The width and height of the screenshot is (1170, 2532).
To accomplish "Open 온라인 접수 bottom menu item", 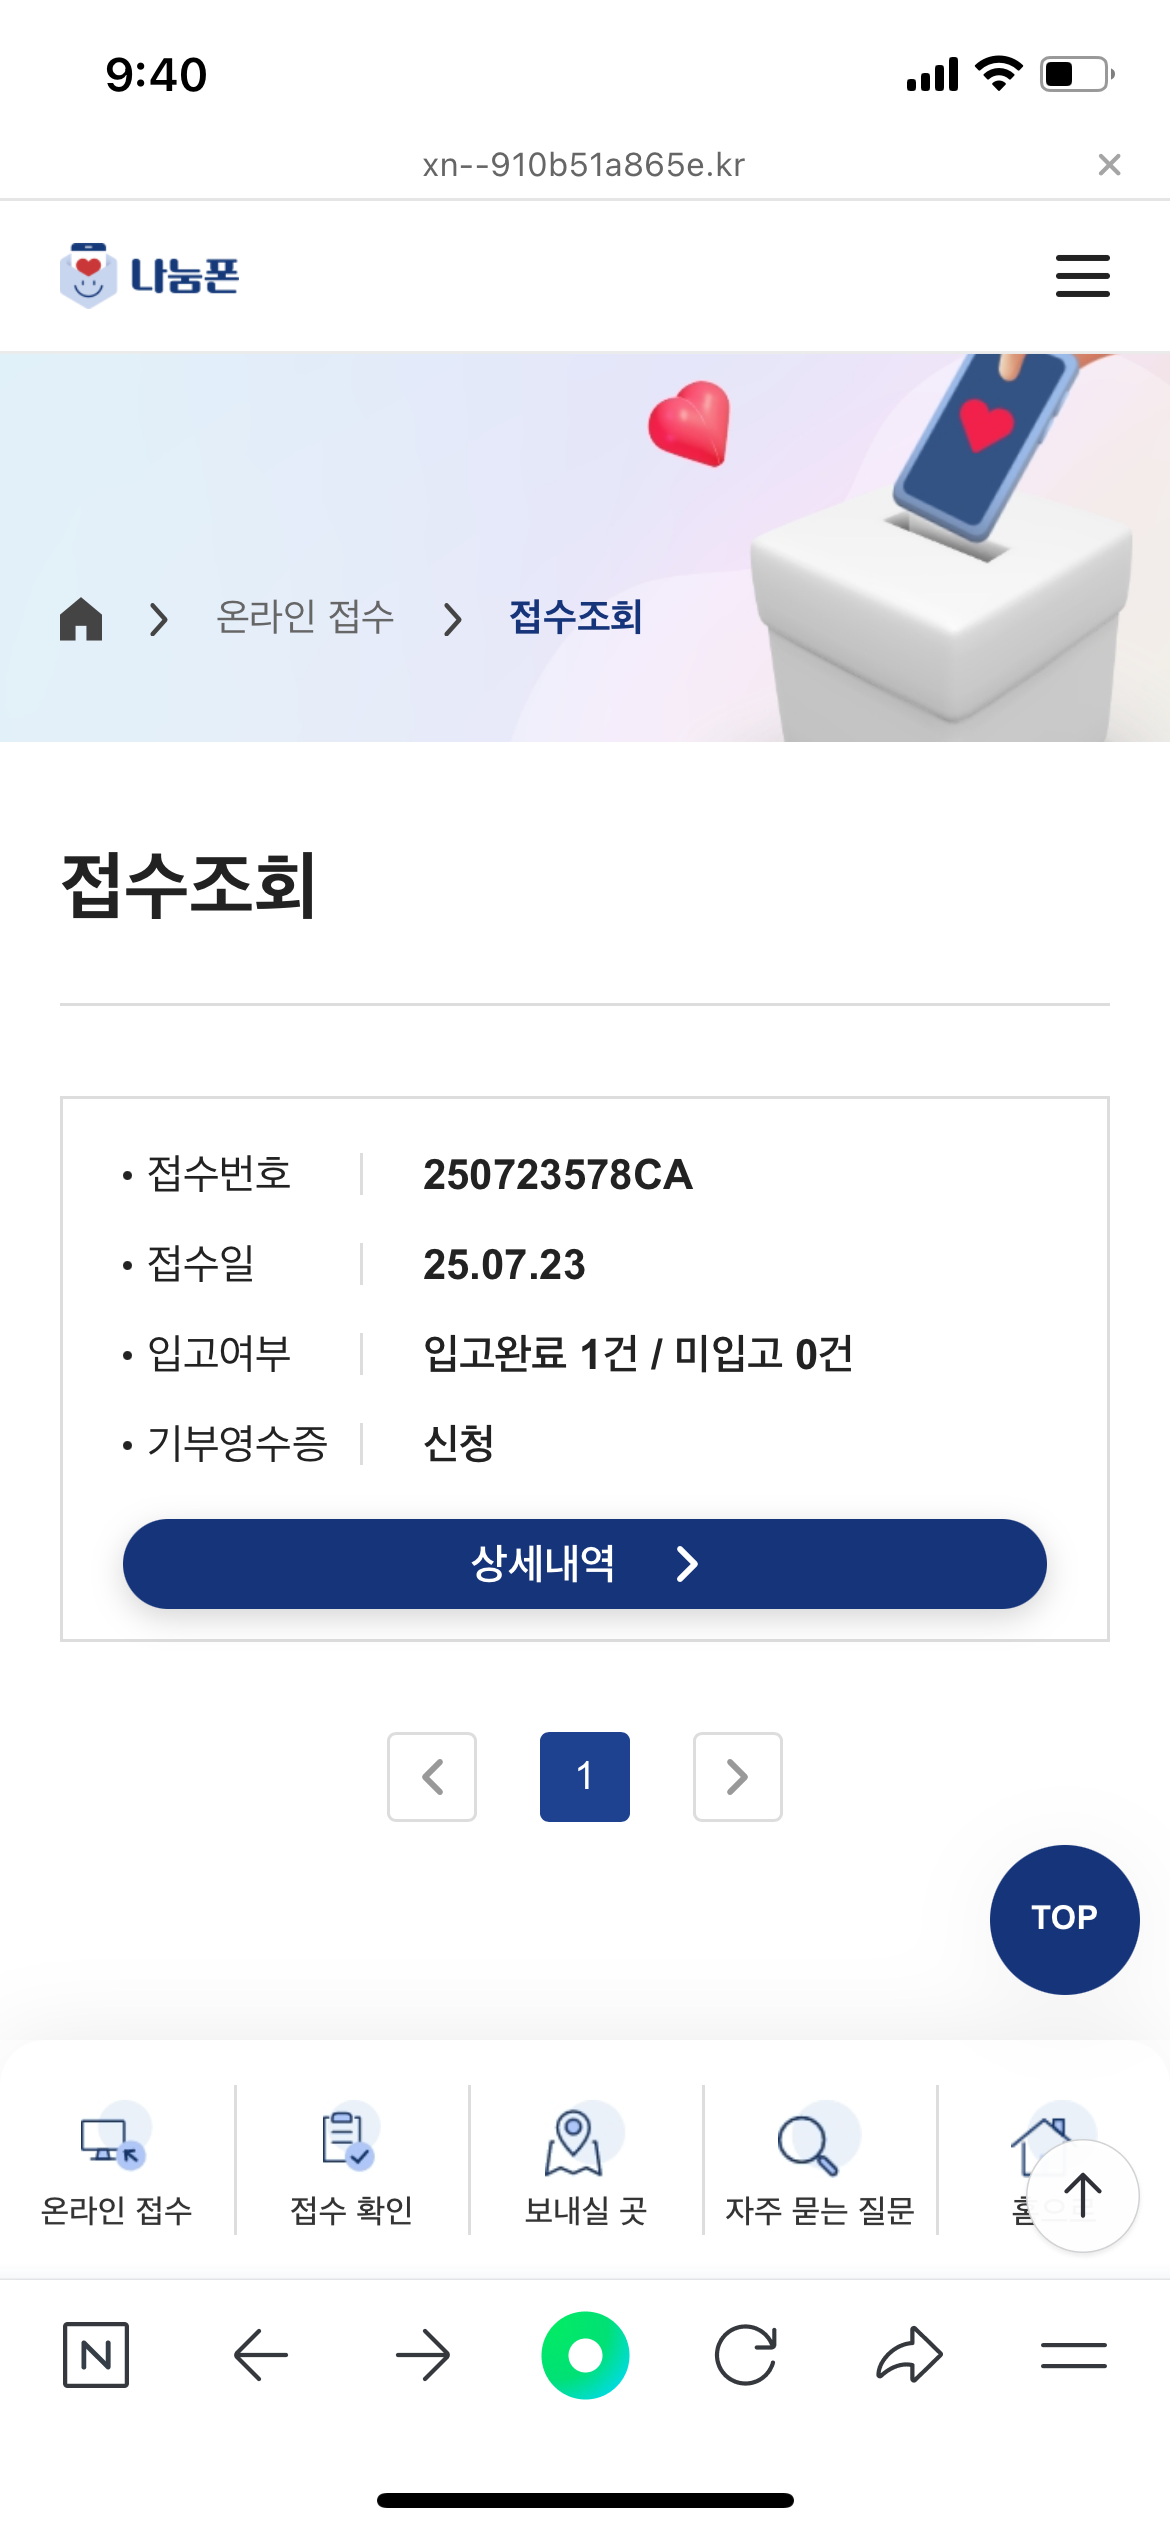I will tap(116, 2164).
